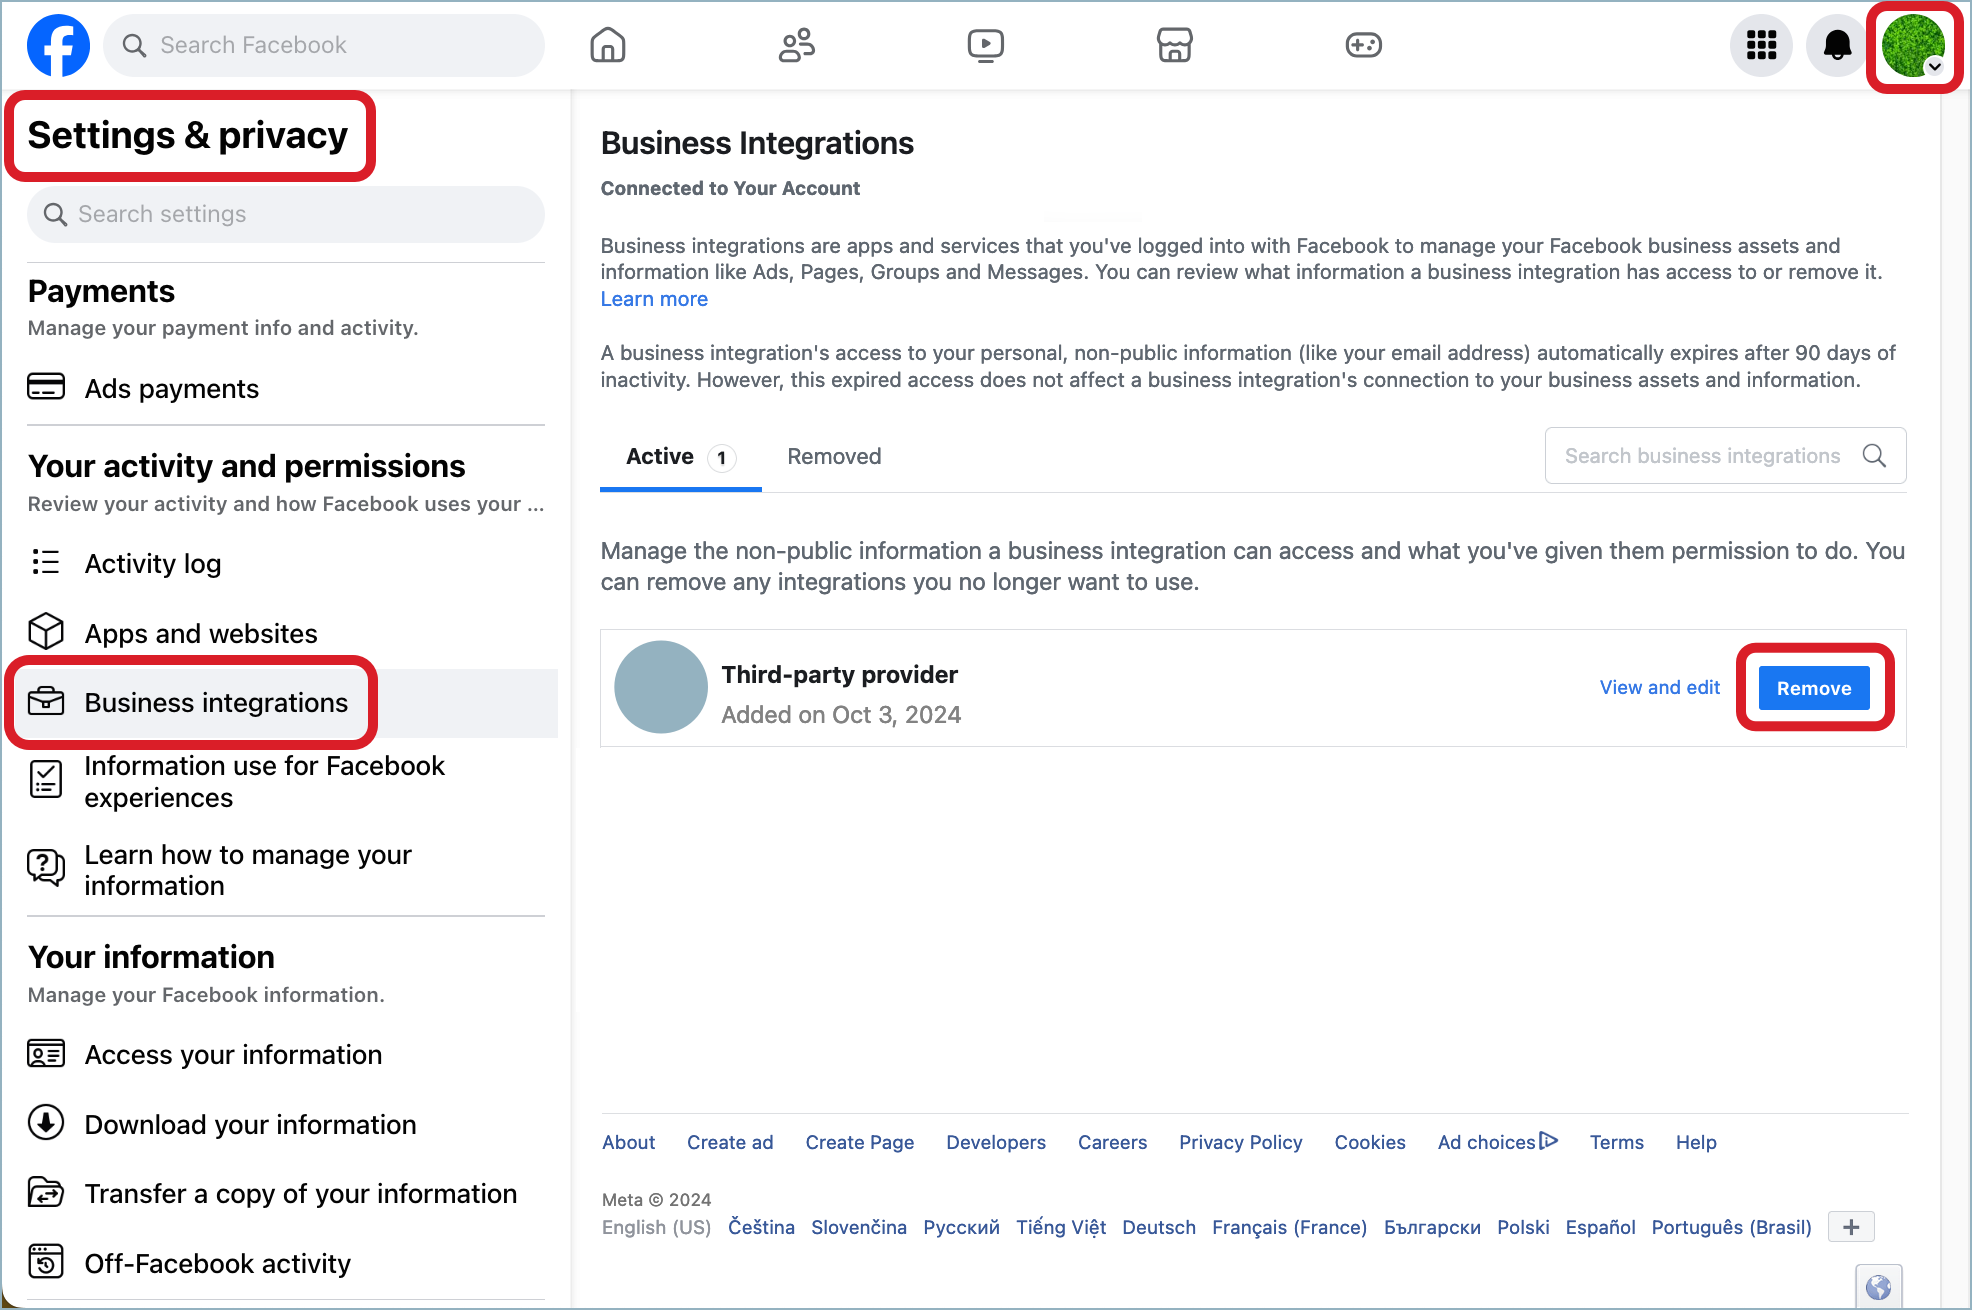Open View and edit for Third-party provider
The image size is (1972, 1310).
coord(1659,688)
